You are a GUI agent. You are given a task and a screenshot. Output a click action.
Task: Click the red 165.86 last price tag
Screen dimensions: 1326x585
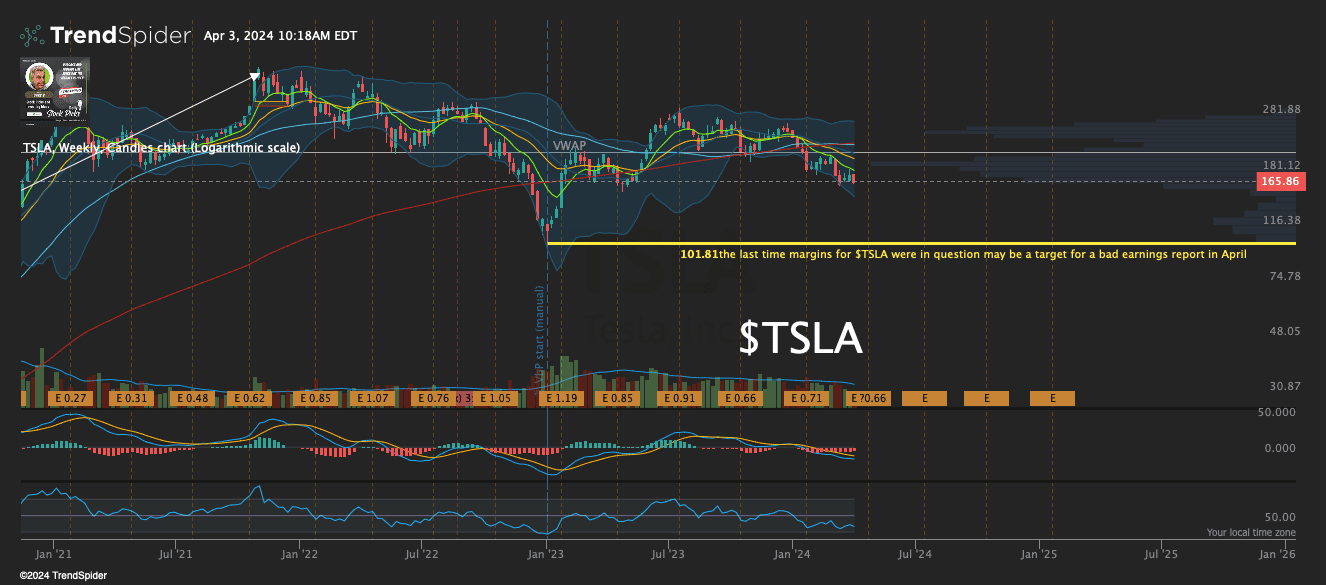(x=1283, y=181)
